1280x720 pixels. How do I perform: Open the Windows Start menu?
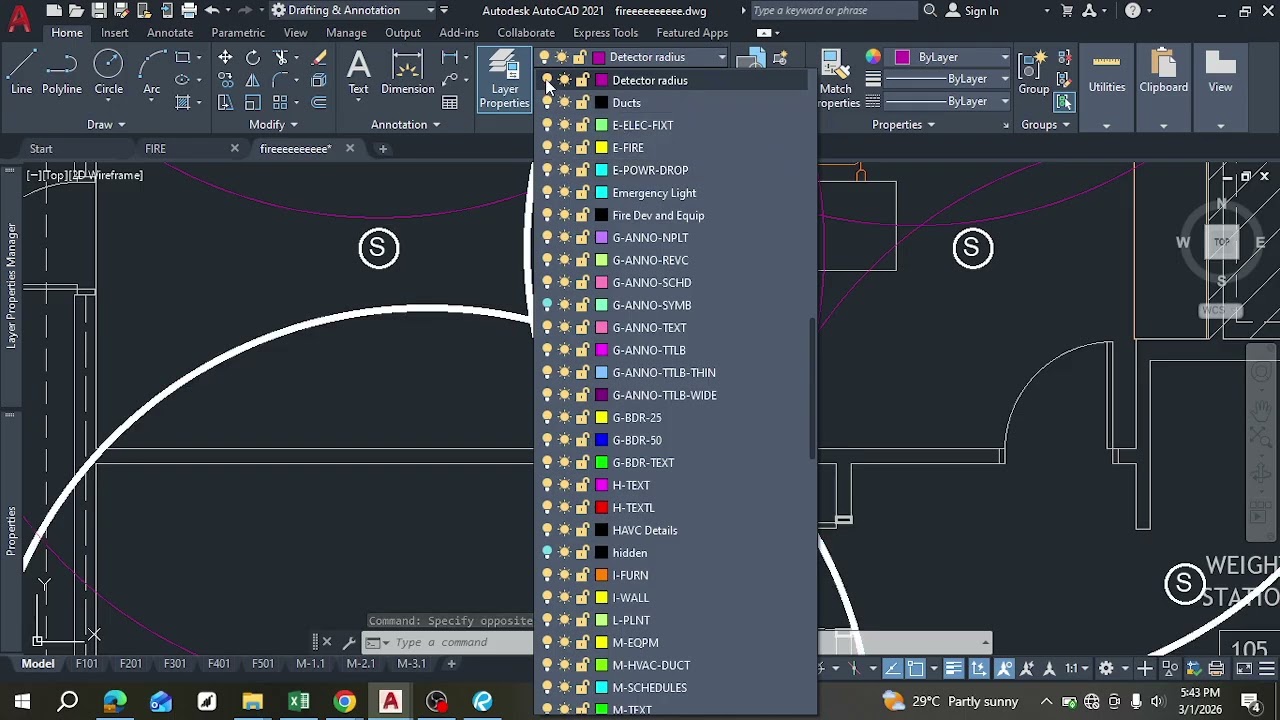22,701
